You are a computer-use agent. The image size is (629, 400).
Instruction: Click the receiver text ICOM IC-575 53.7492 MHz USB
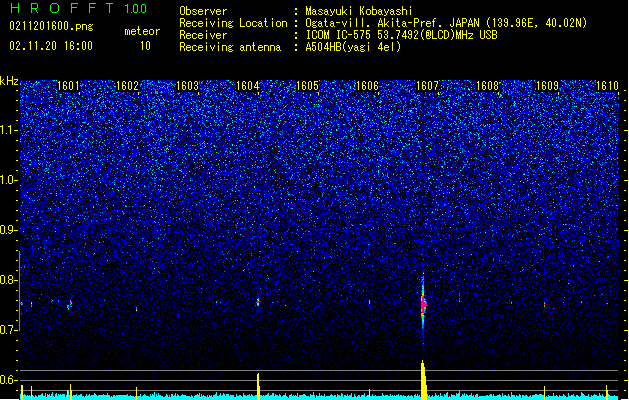tap(402, 35)
